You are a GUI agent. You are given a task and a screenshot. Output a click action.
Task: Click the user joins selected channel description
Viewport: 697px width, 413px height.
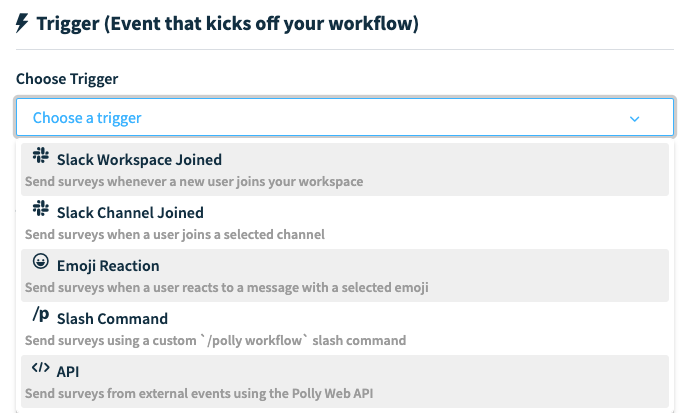pos(175,235)
